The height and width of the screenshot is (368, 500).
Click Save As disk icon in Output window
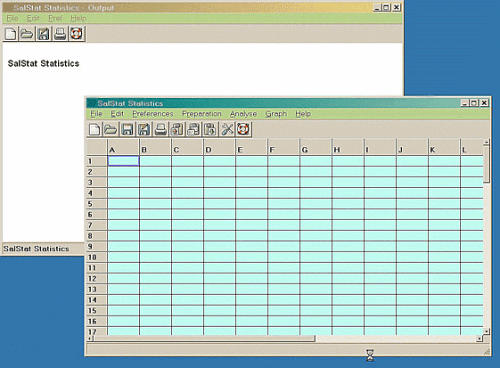click(x=43, y=34)
